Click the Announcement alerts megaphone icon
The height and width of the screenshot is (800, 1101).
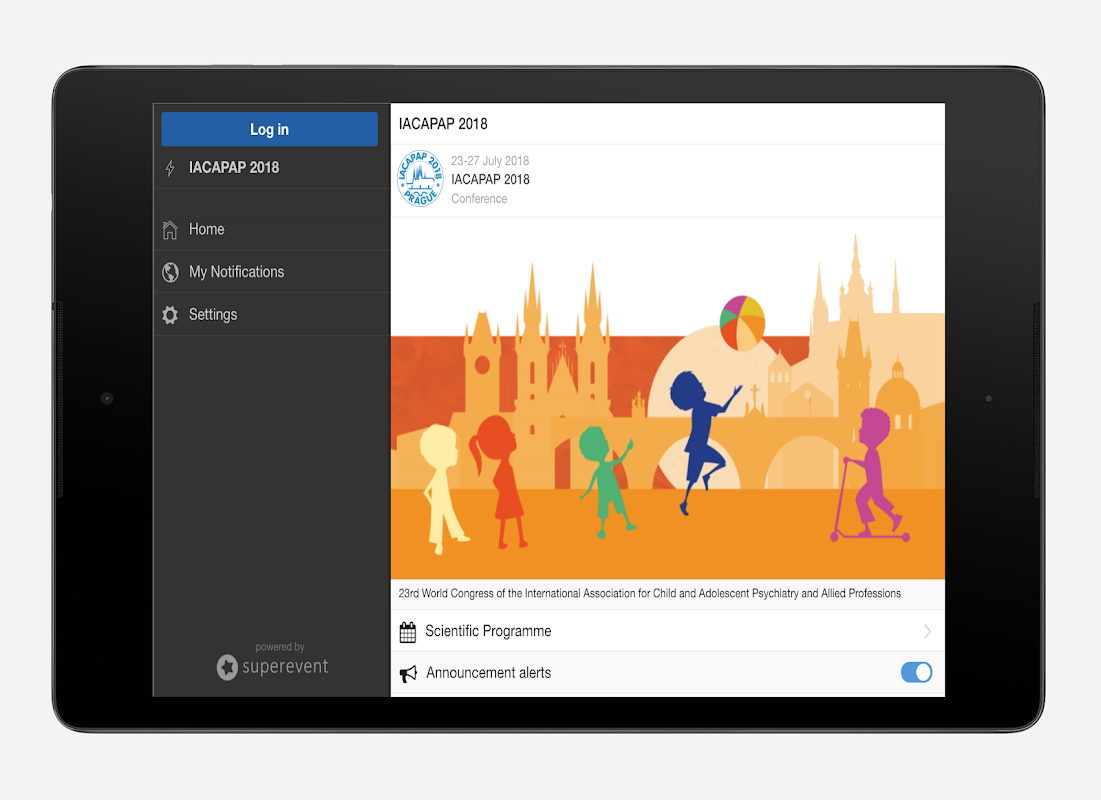click(x=408, y=674)
